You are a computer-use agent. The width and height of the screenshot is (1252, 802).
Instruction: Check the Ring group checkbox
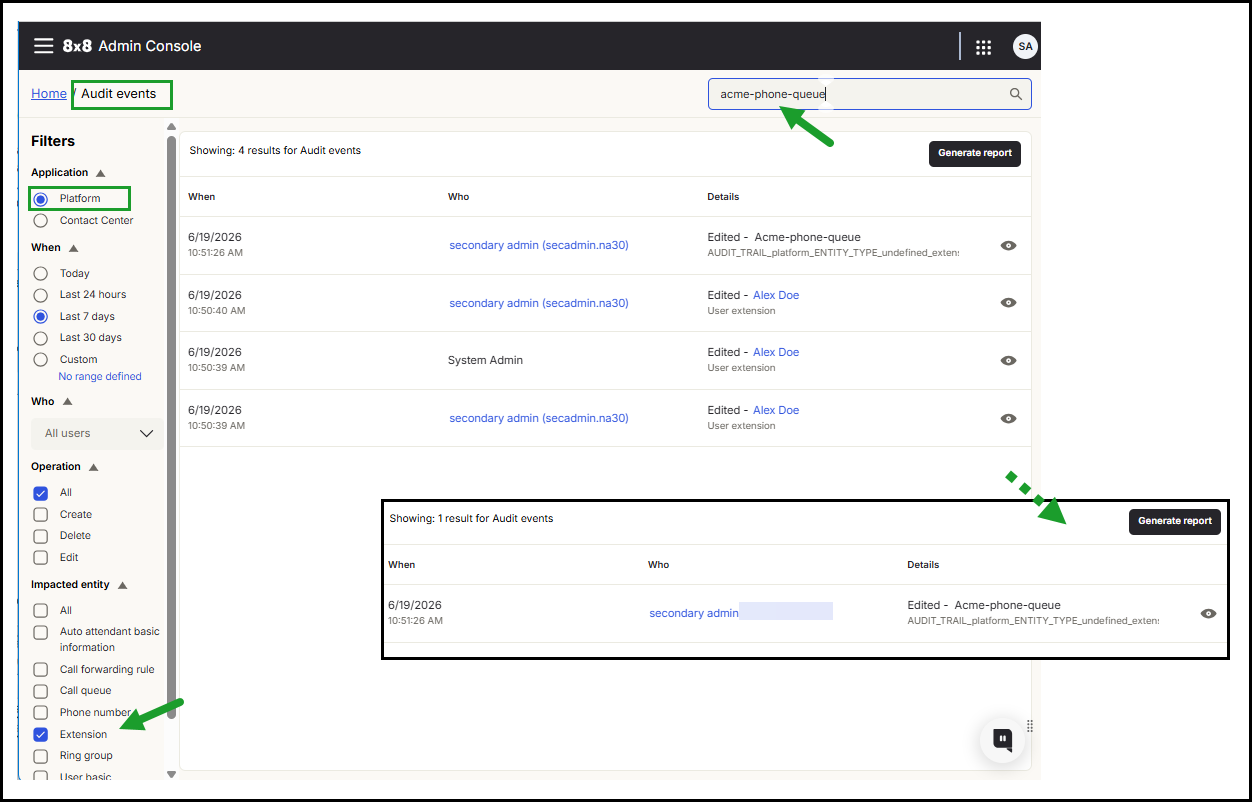click(x=41, y=756)
